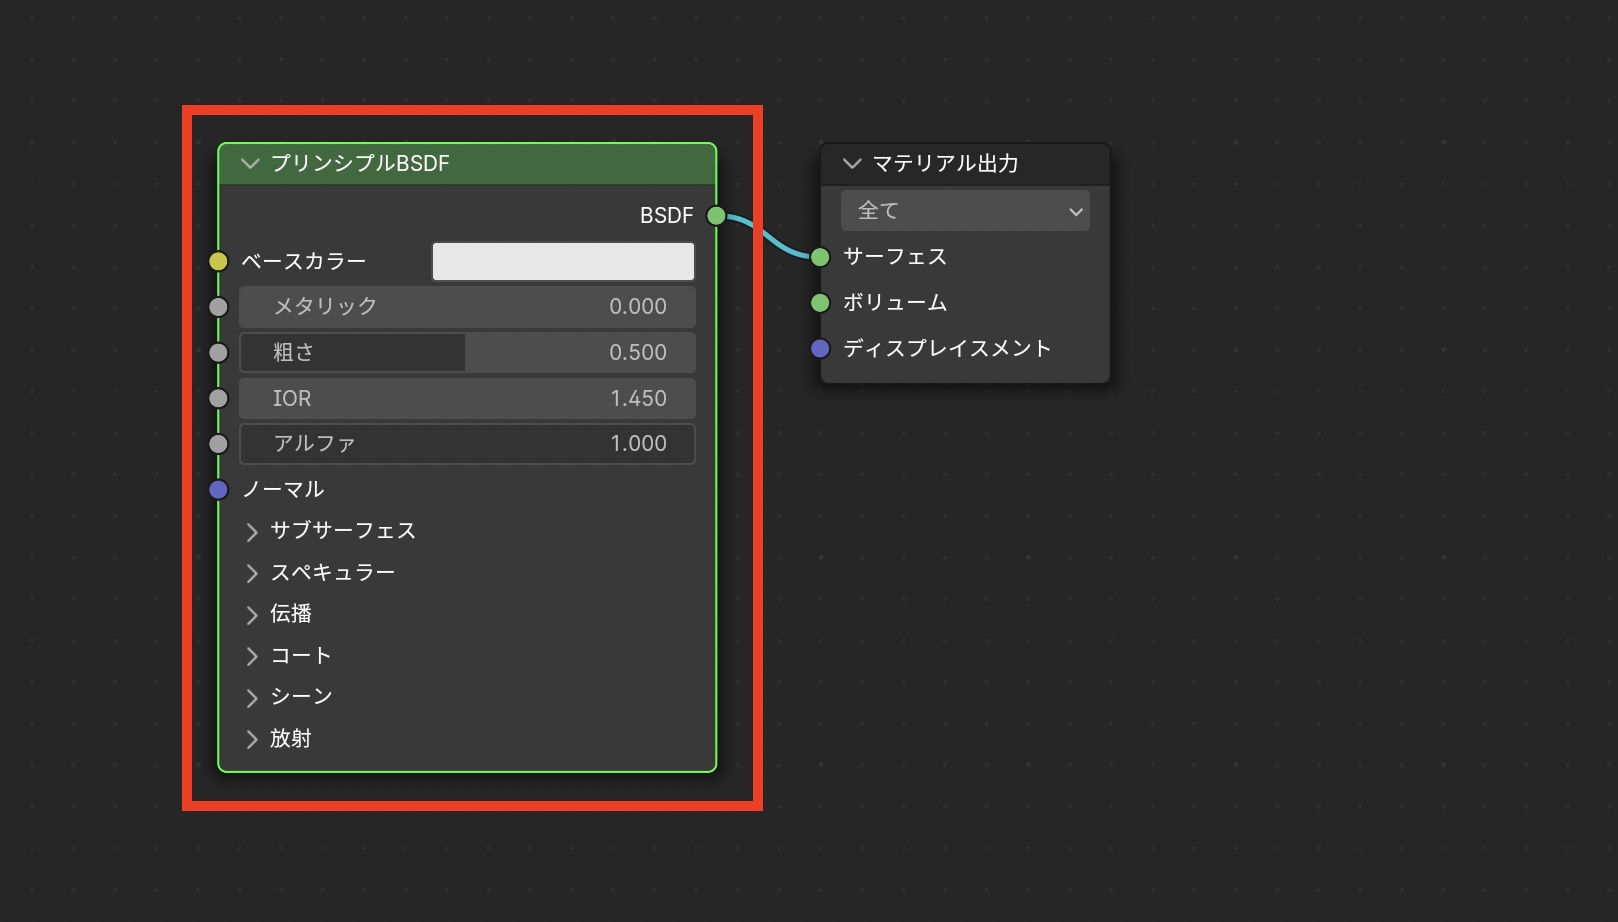Collapse the マテリアル出力 node
The image size is (1618, 922).
point(852,163)
